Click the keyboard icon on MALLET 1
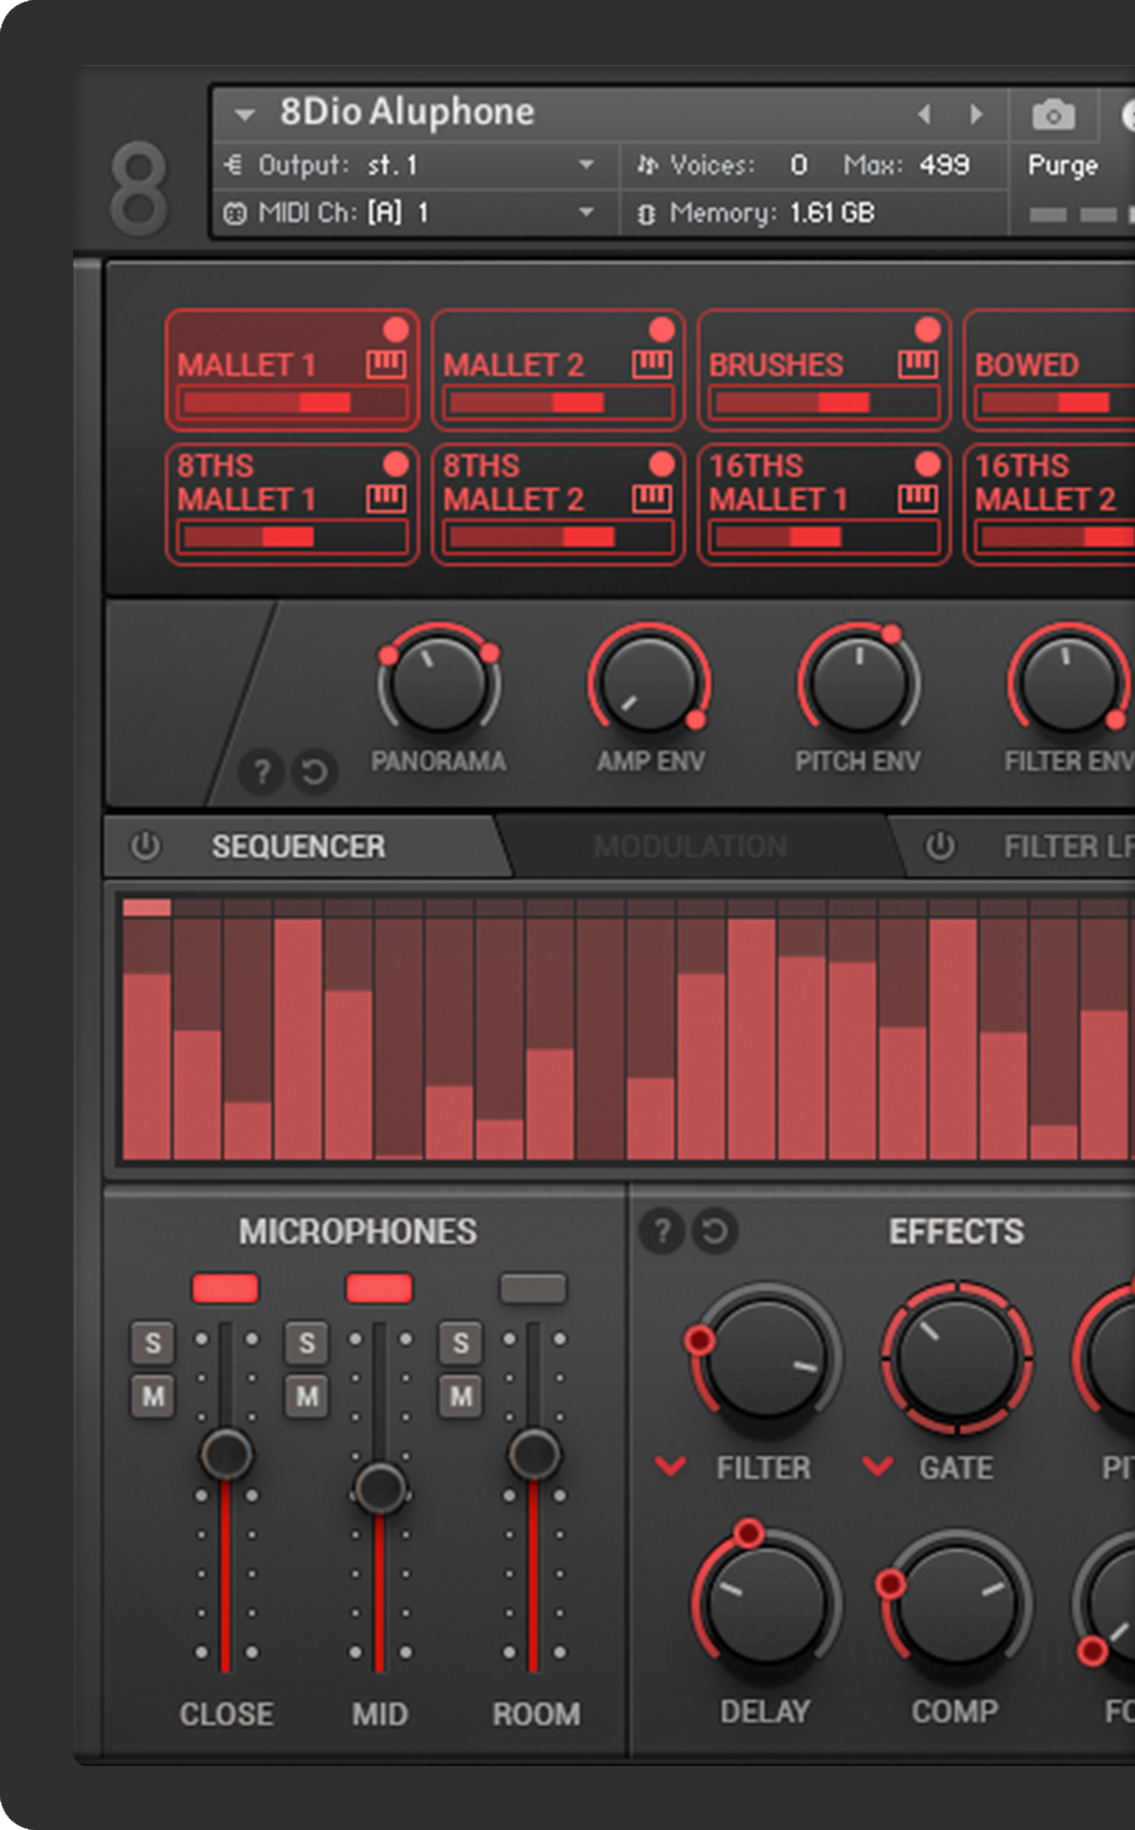Screen dimensions: 1135x1830 click(386, 364)
